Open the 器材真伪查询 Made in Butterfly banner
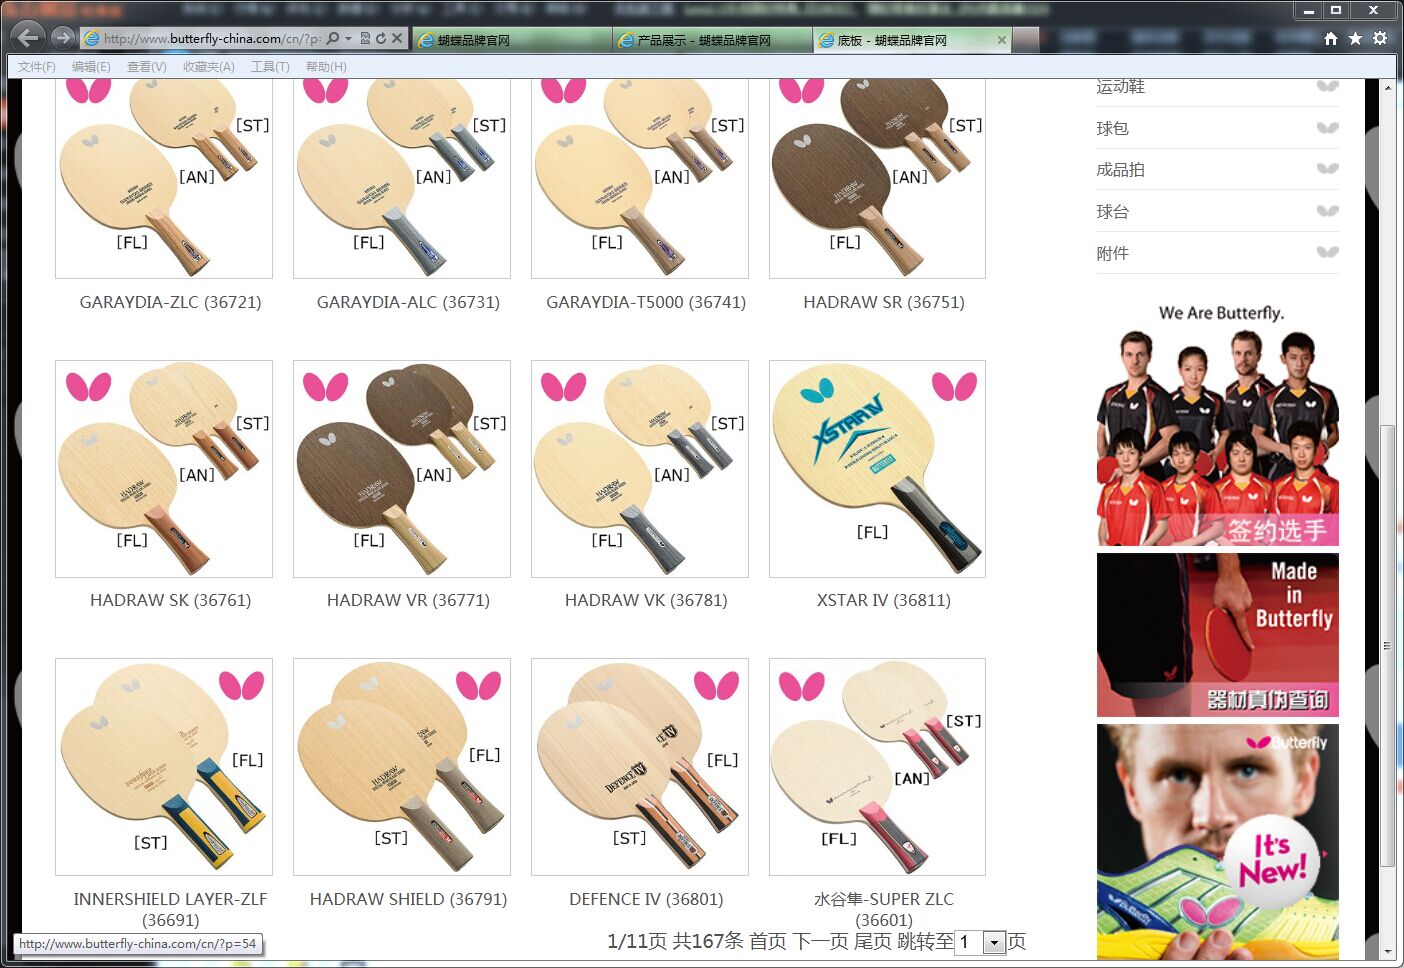1404x968 pixels. (1217, 635)
